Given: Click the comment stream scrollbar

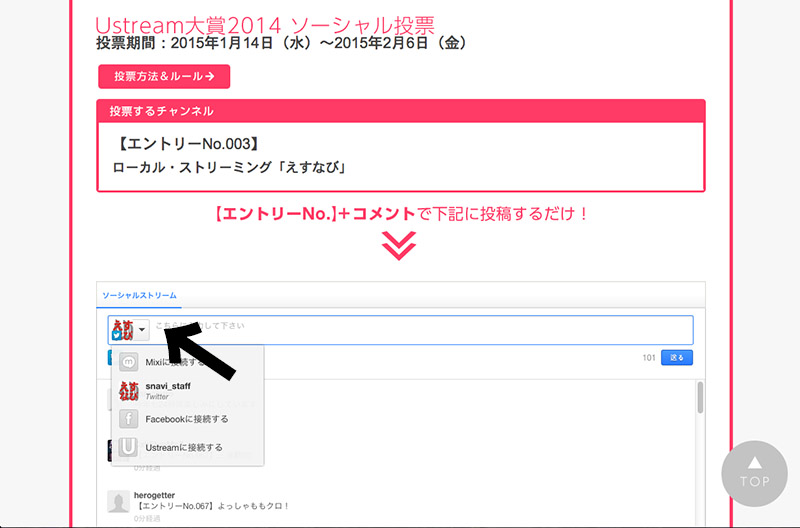Looking at the screenshot, I should point(700,397).
